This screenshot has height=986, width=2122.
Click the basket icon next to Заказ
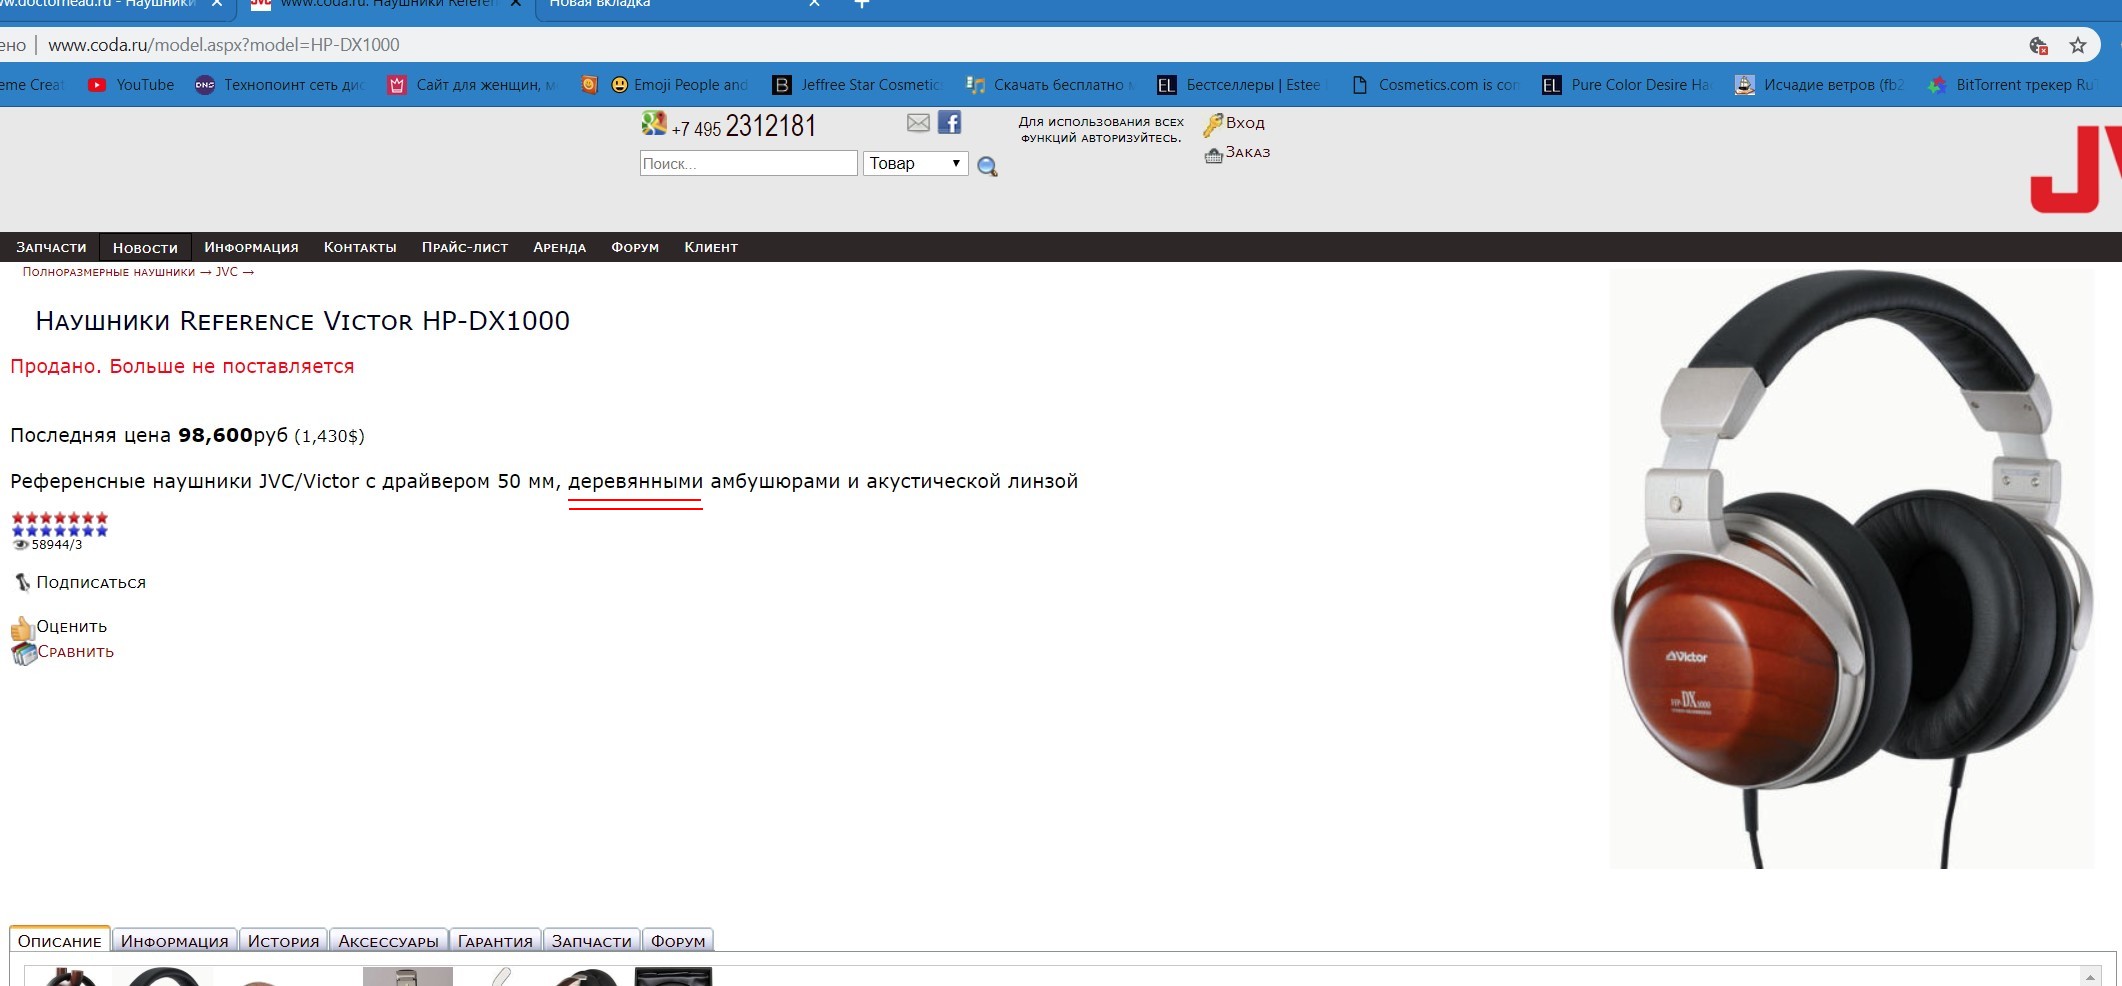(x=1213, y=155)
